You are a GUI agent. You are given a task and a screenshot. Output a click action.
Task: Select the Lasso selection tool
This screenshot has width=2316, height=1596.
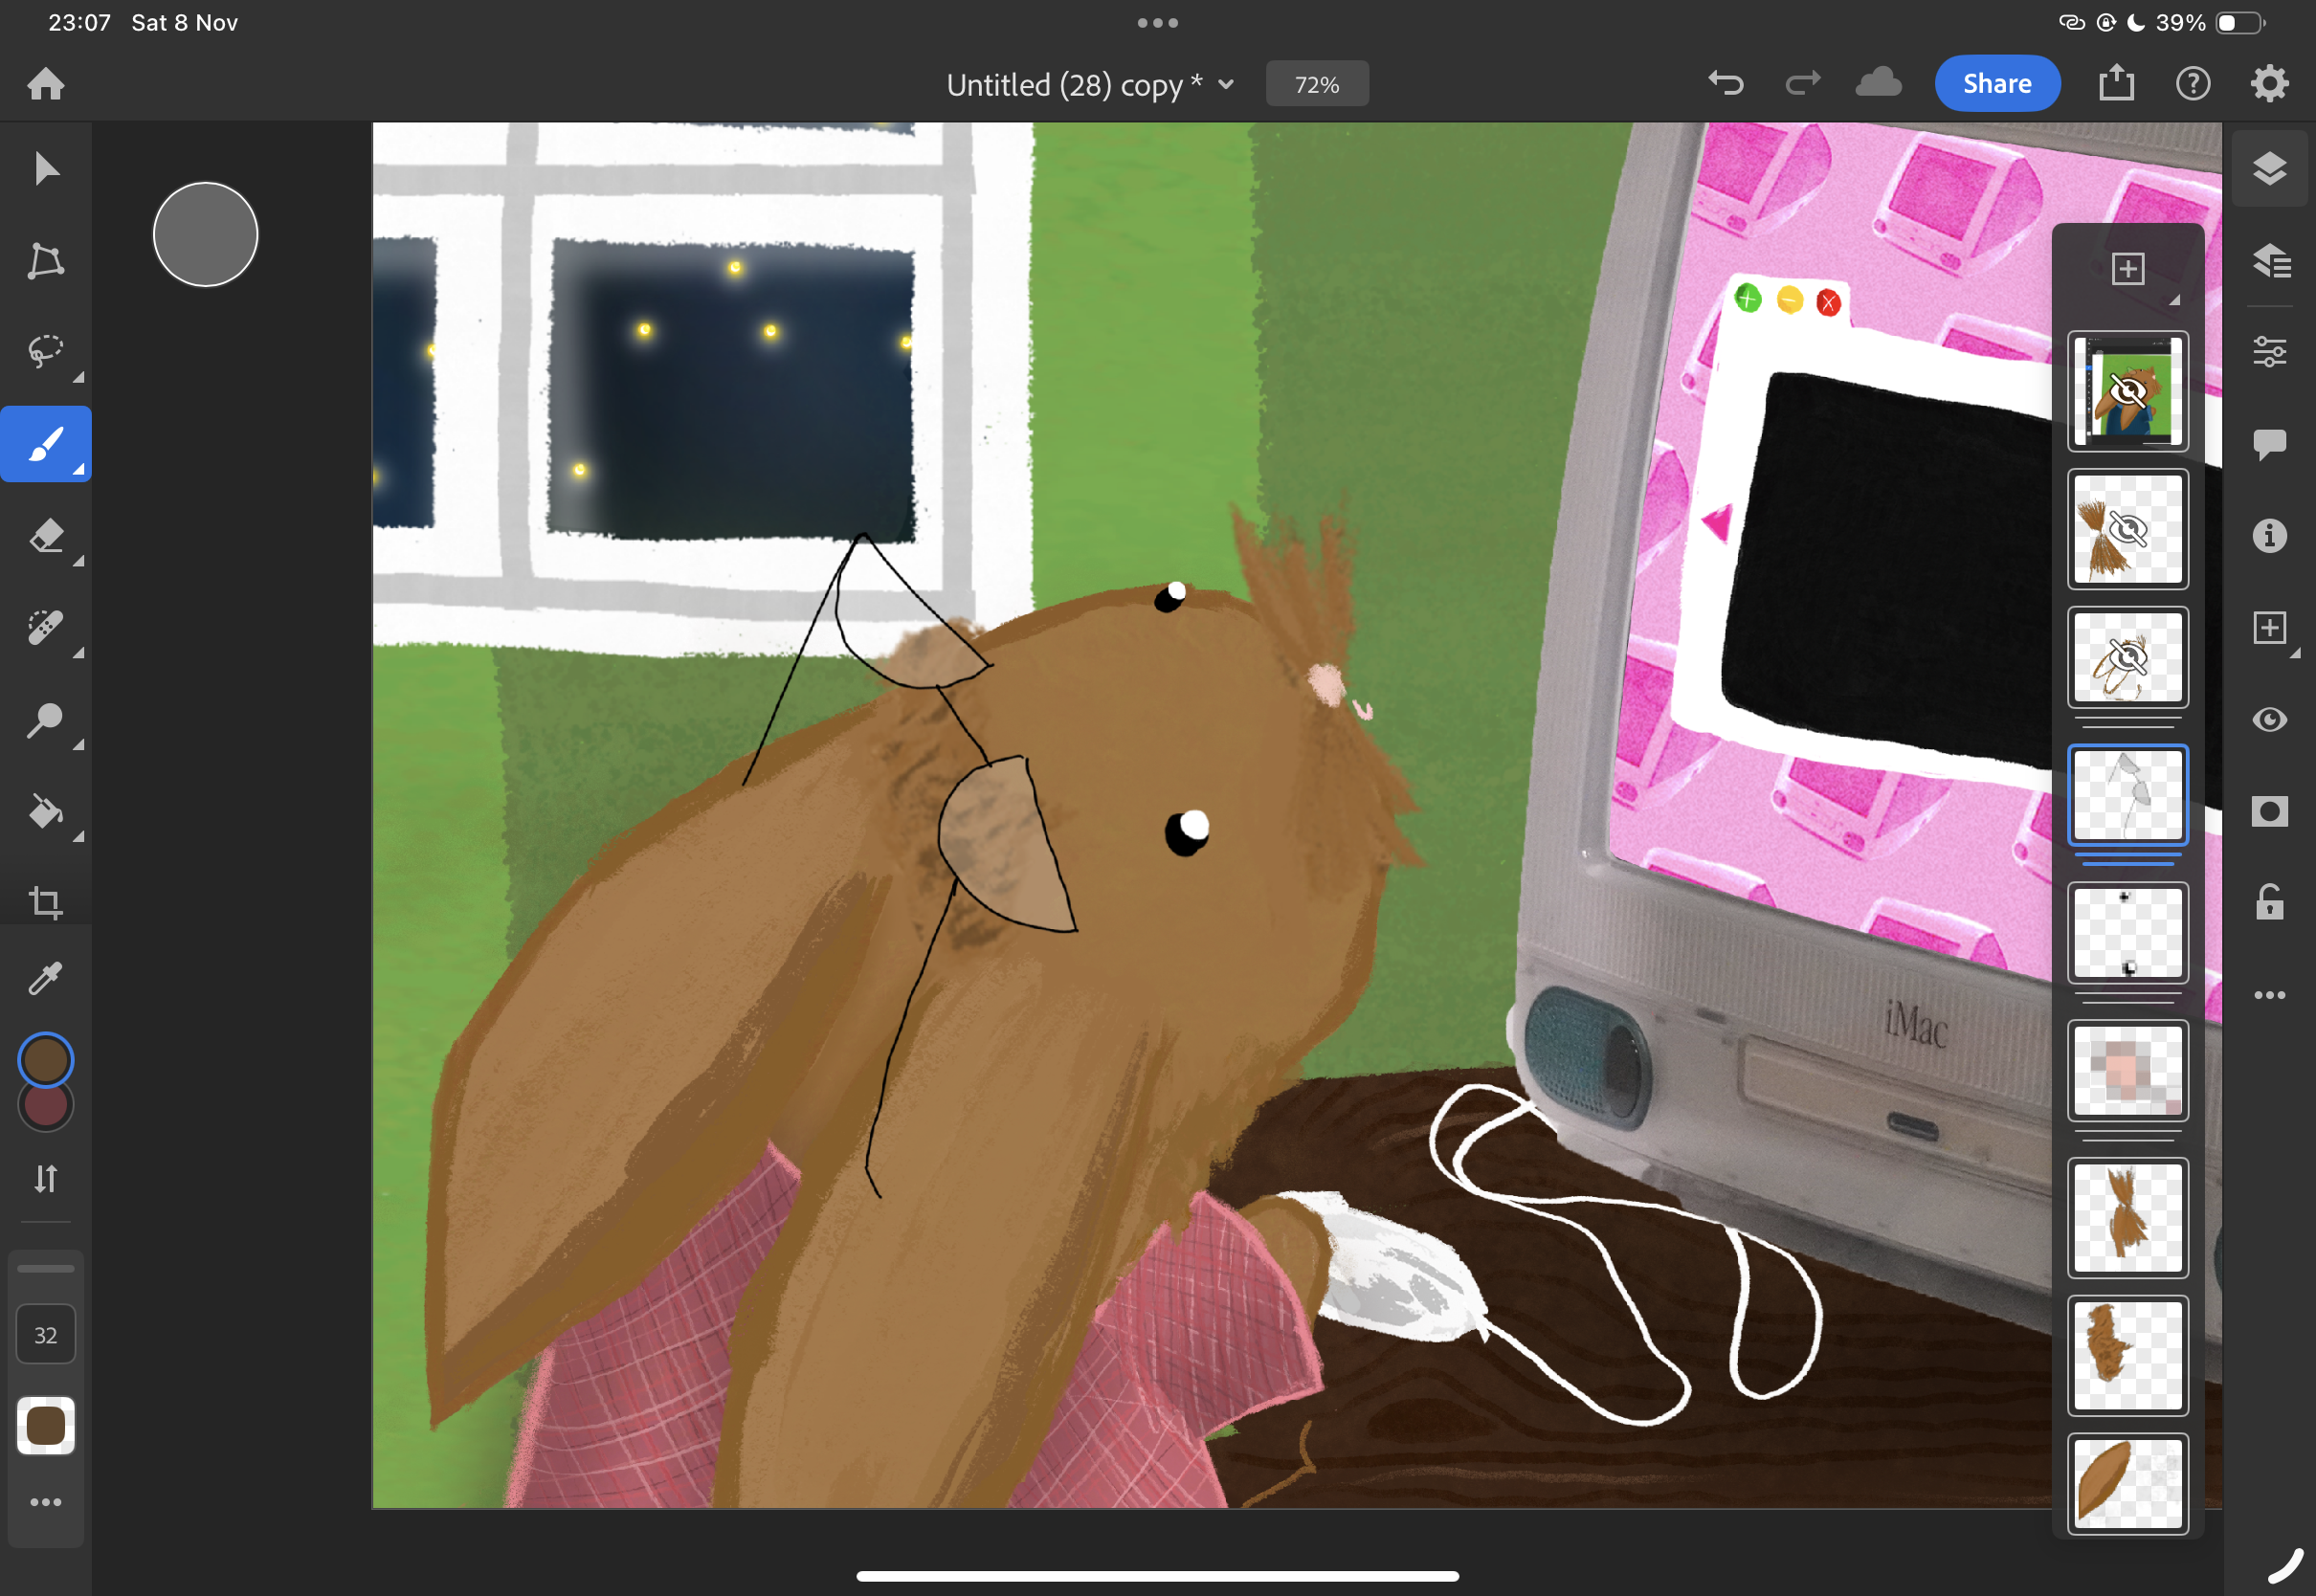46,352
